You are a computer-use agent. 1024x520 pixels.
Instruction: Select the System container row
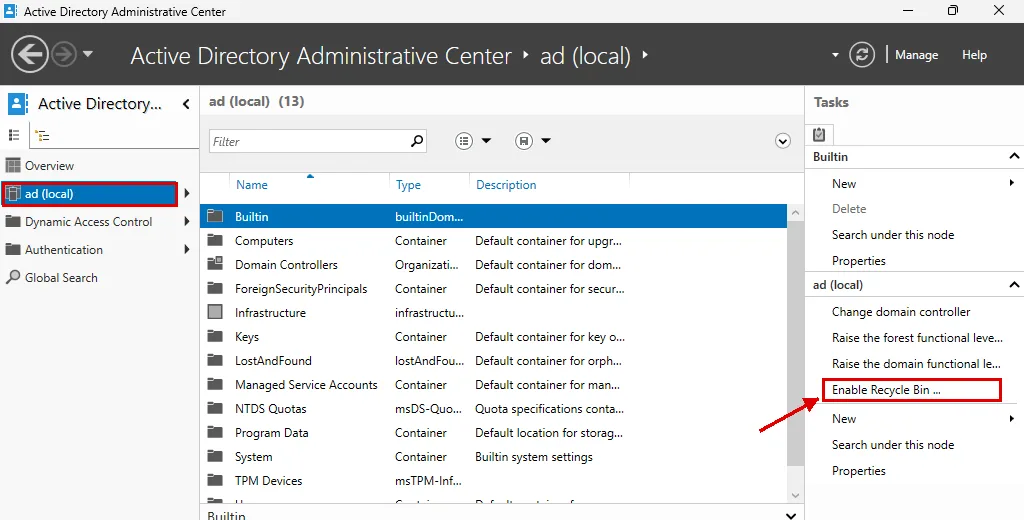(x=494, y=457)
